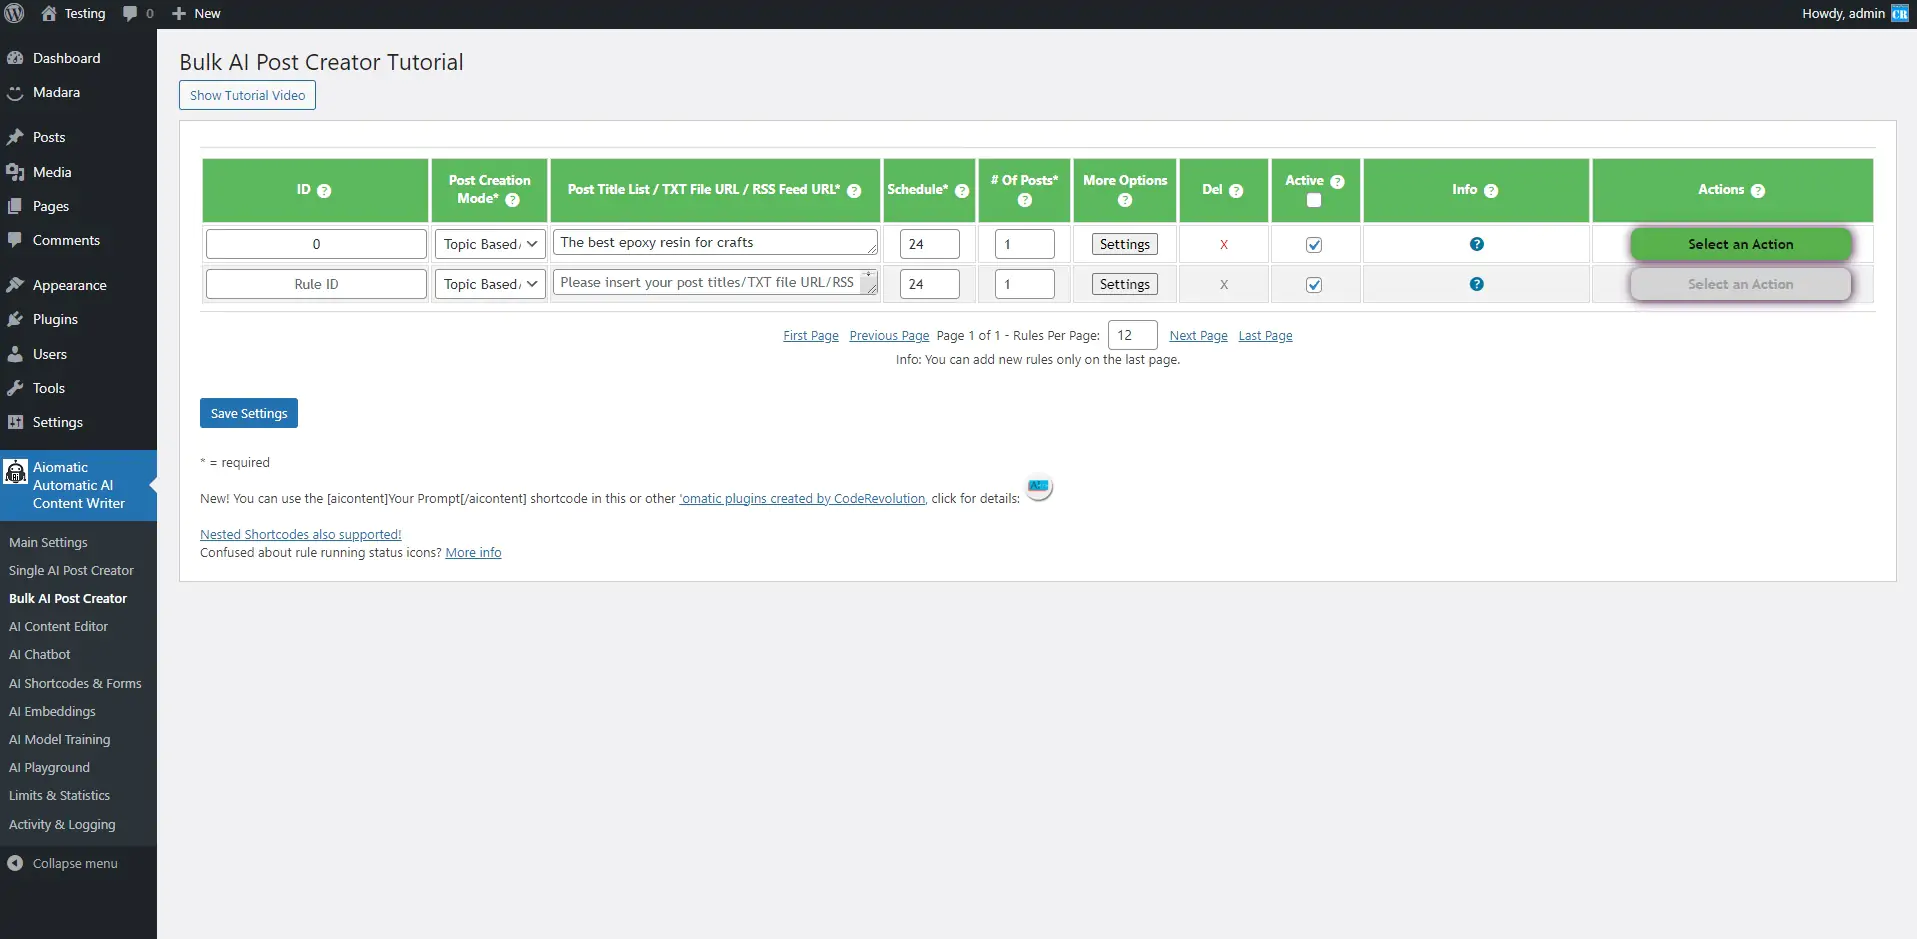The height and width of the screenshot is (939, 1917).
Task: Click the Users person icon
Action: point(15,354)
